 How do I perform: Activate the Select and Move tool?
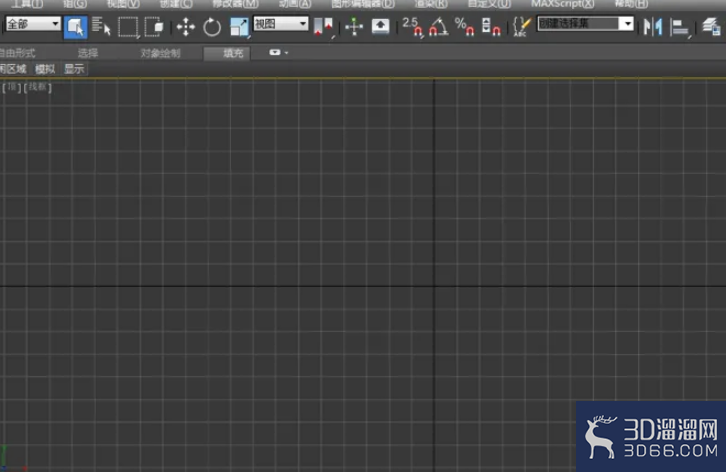point(186,27)
